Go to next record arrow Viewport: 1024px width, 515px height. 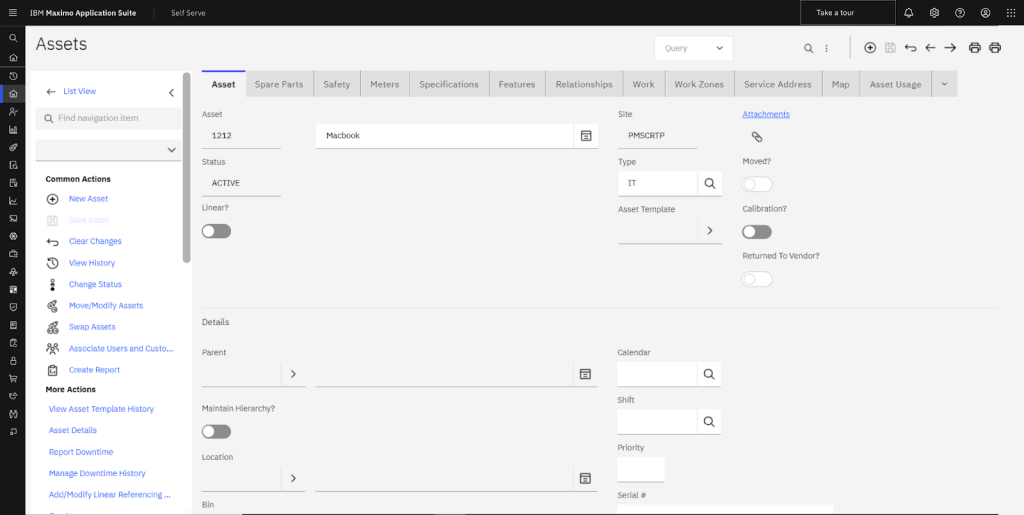[950, 48]
